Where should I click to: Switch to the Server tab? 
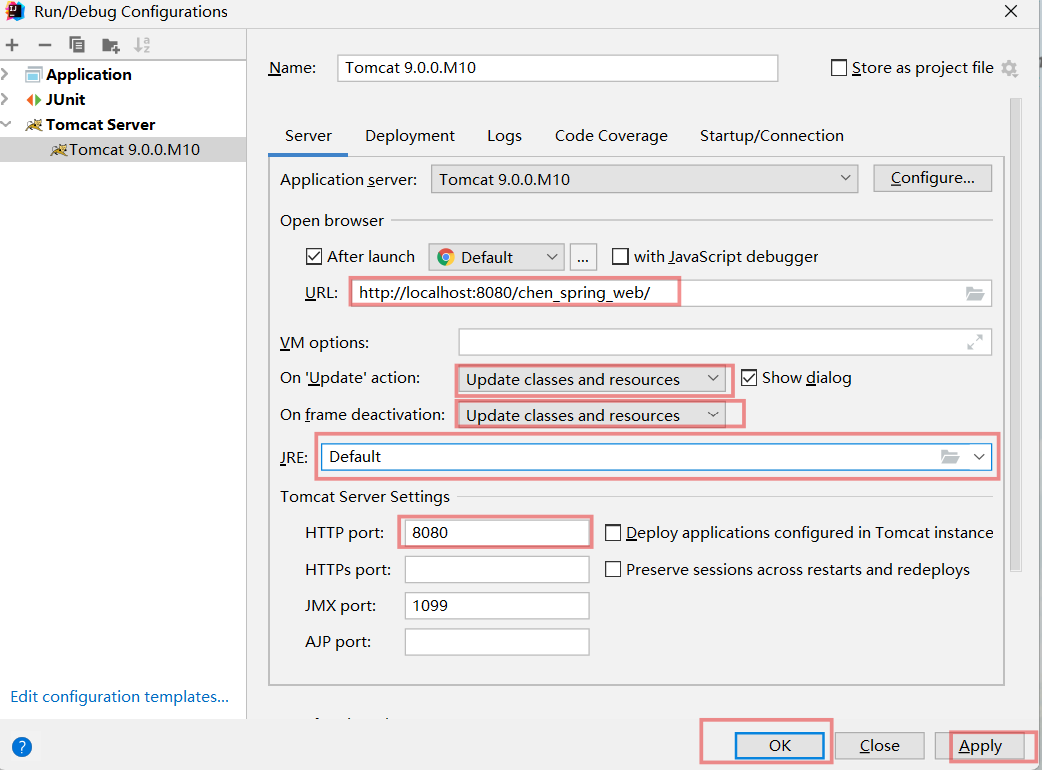[308, 136]
